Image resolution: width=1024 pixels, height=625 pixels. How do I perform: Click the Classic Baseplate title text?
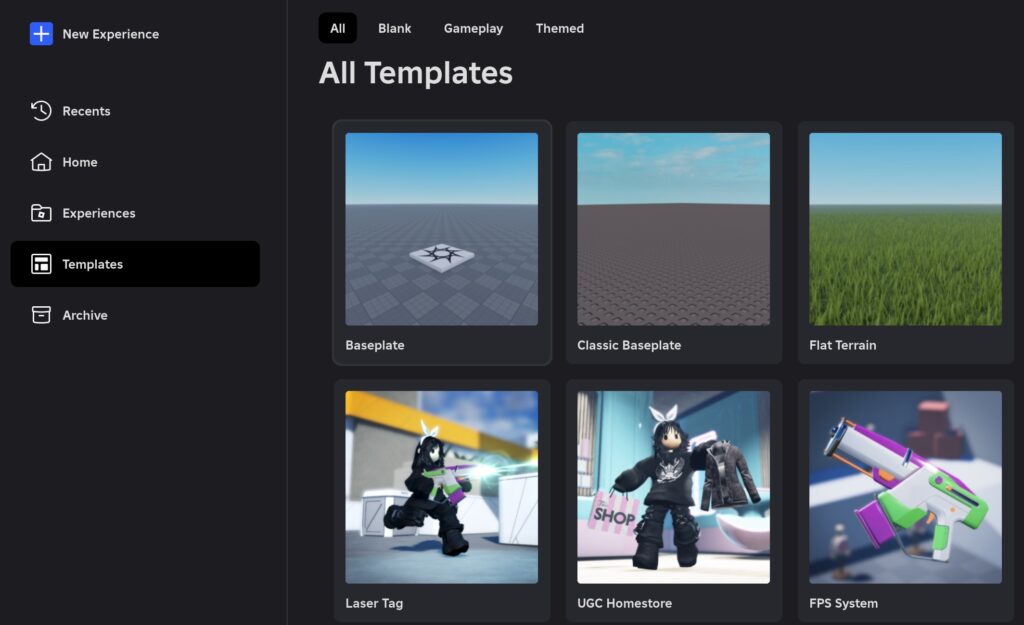tap(629, 345)
